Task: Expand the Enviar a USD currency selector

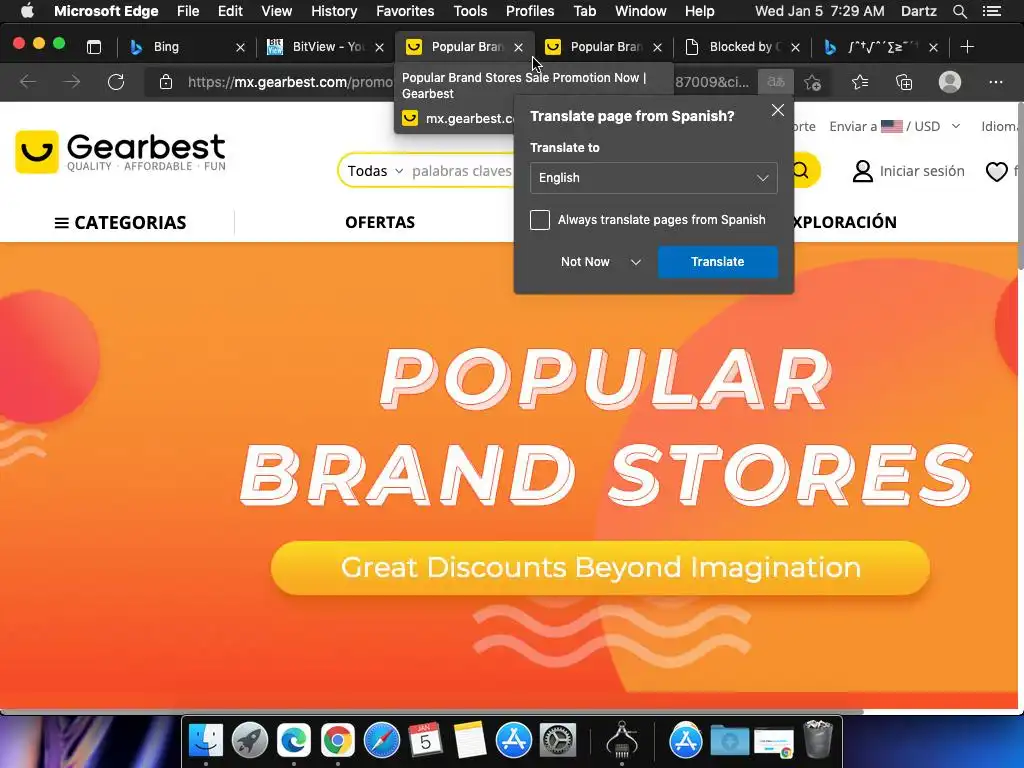Action: click(895, 127)
